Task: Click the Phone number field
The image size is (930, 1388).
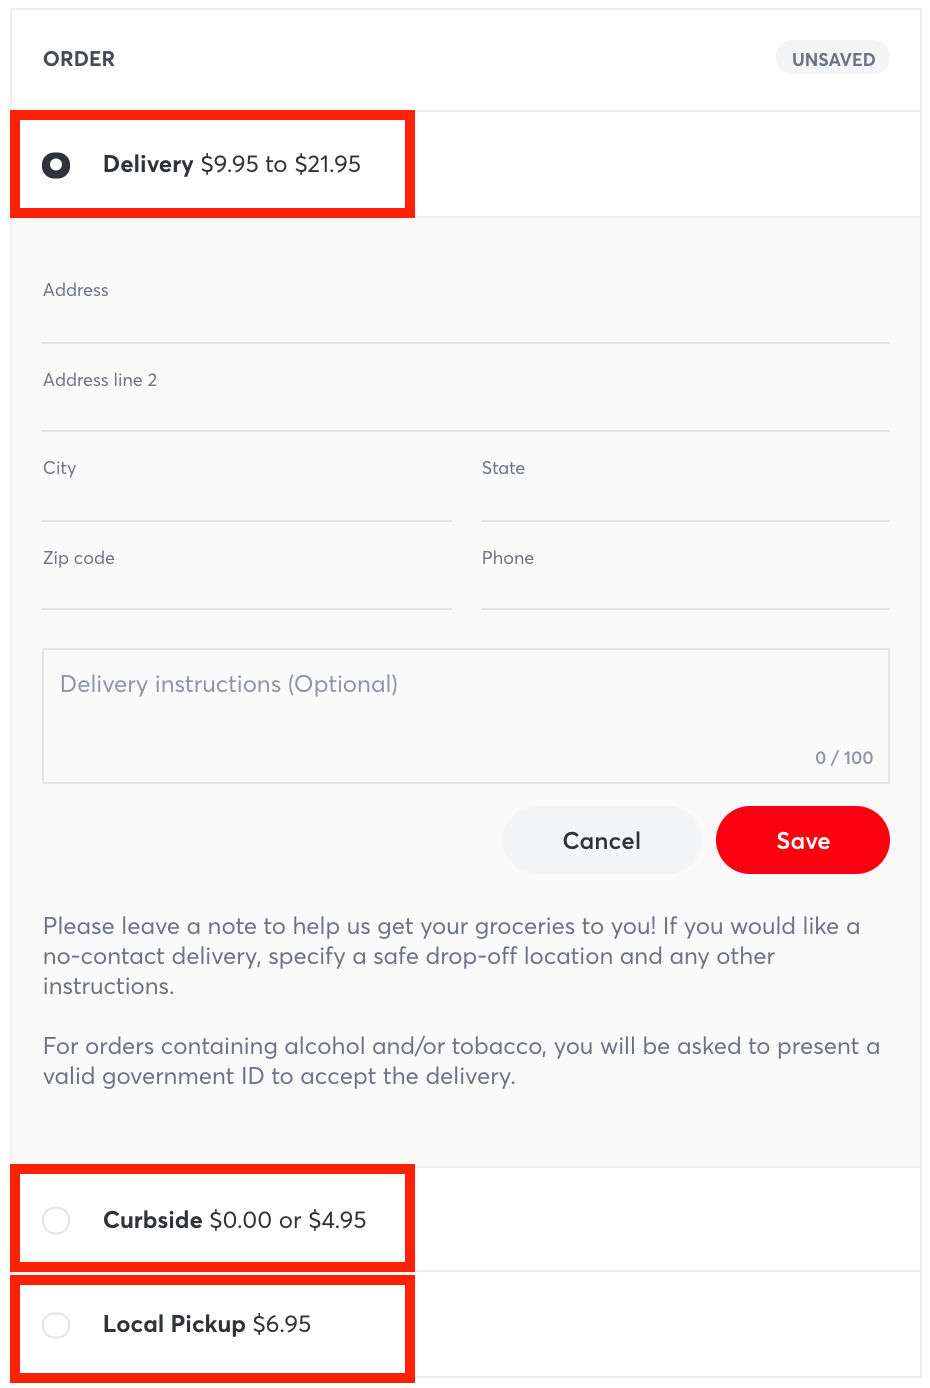Action: (685, 585)
